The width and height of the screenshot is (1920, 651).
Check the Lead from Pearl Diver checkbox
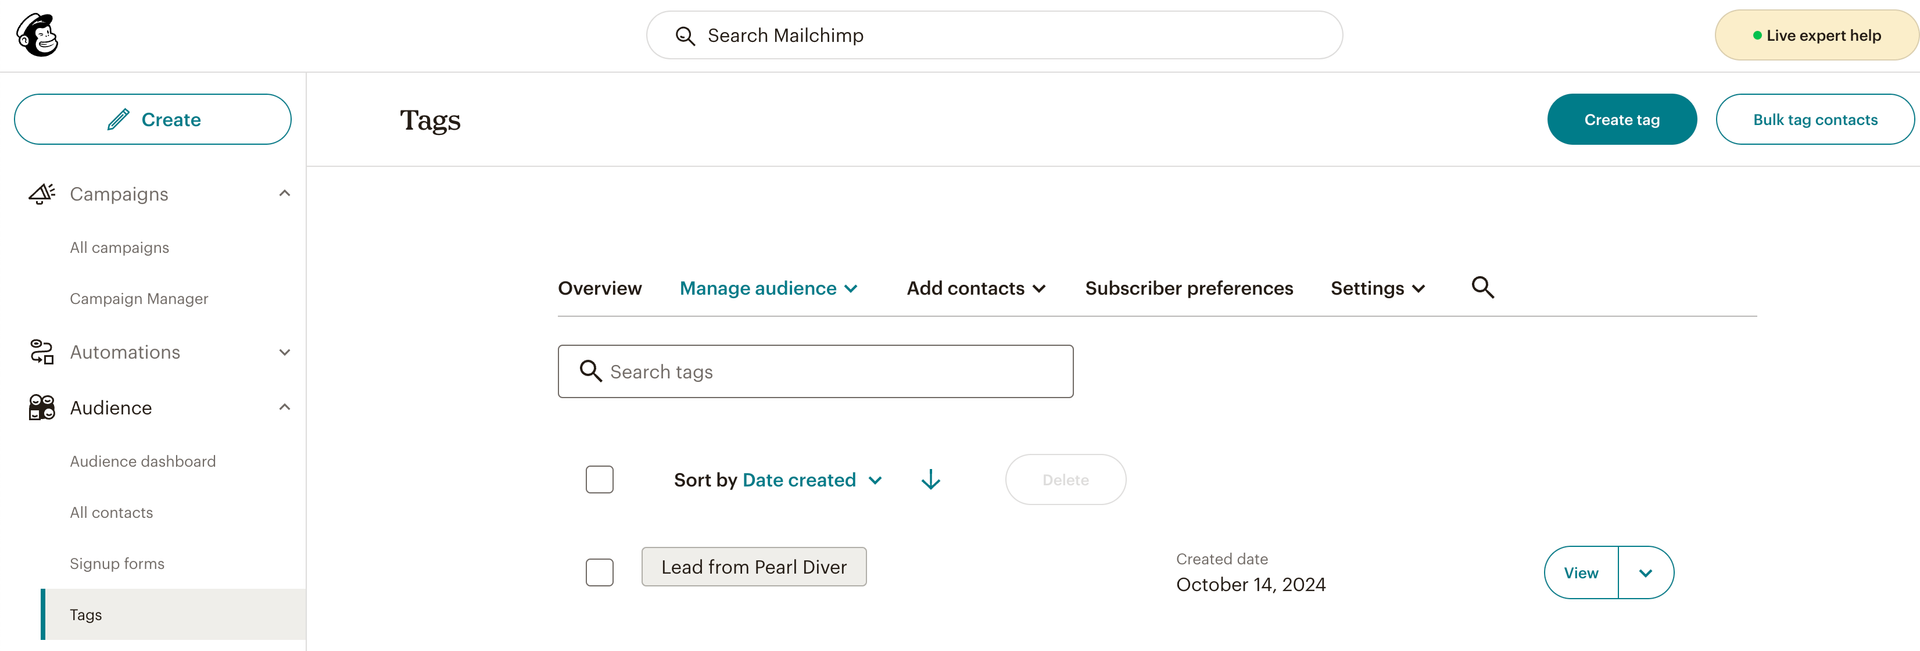600,572
